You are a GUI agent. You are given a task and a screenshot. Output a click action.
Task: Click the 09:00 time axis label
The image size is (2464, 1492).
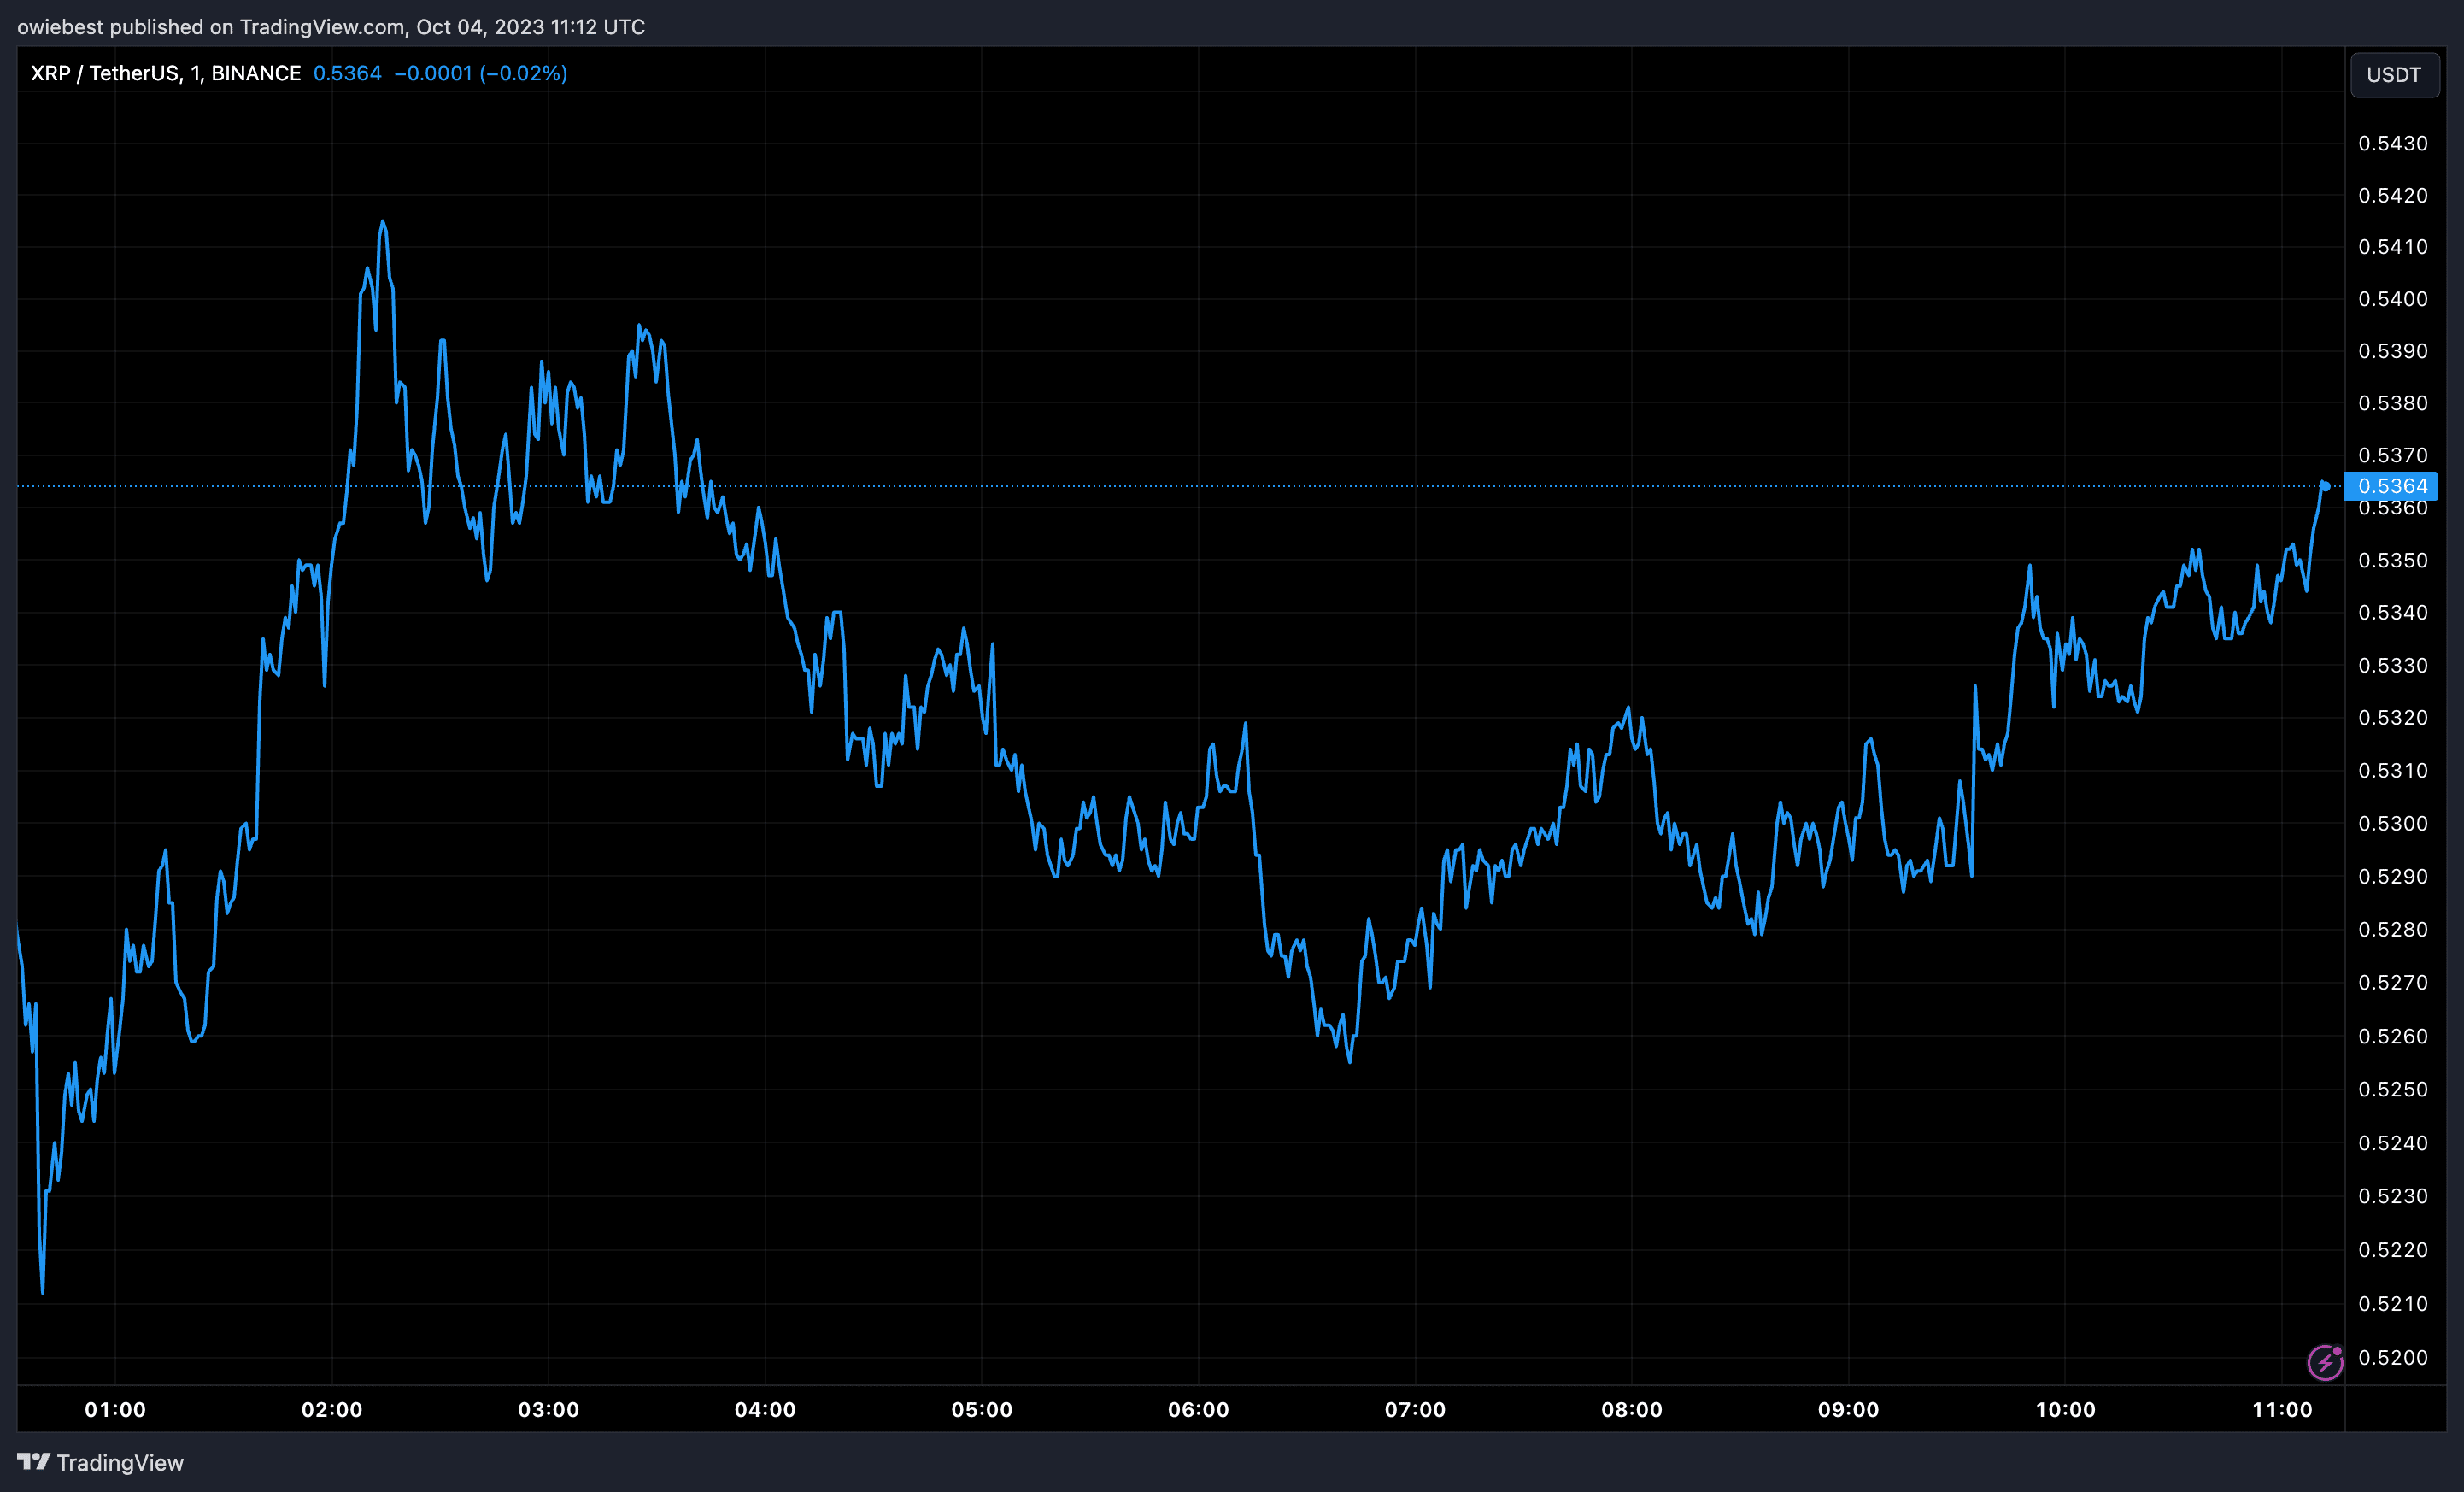(x=1848, y=1409)
